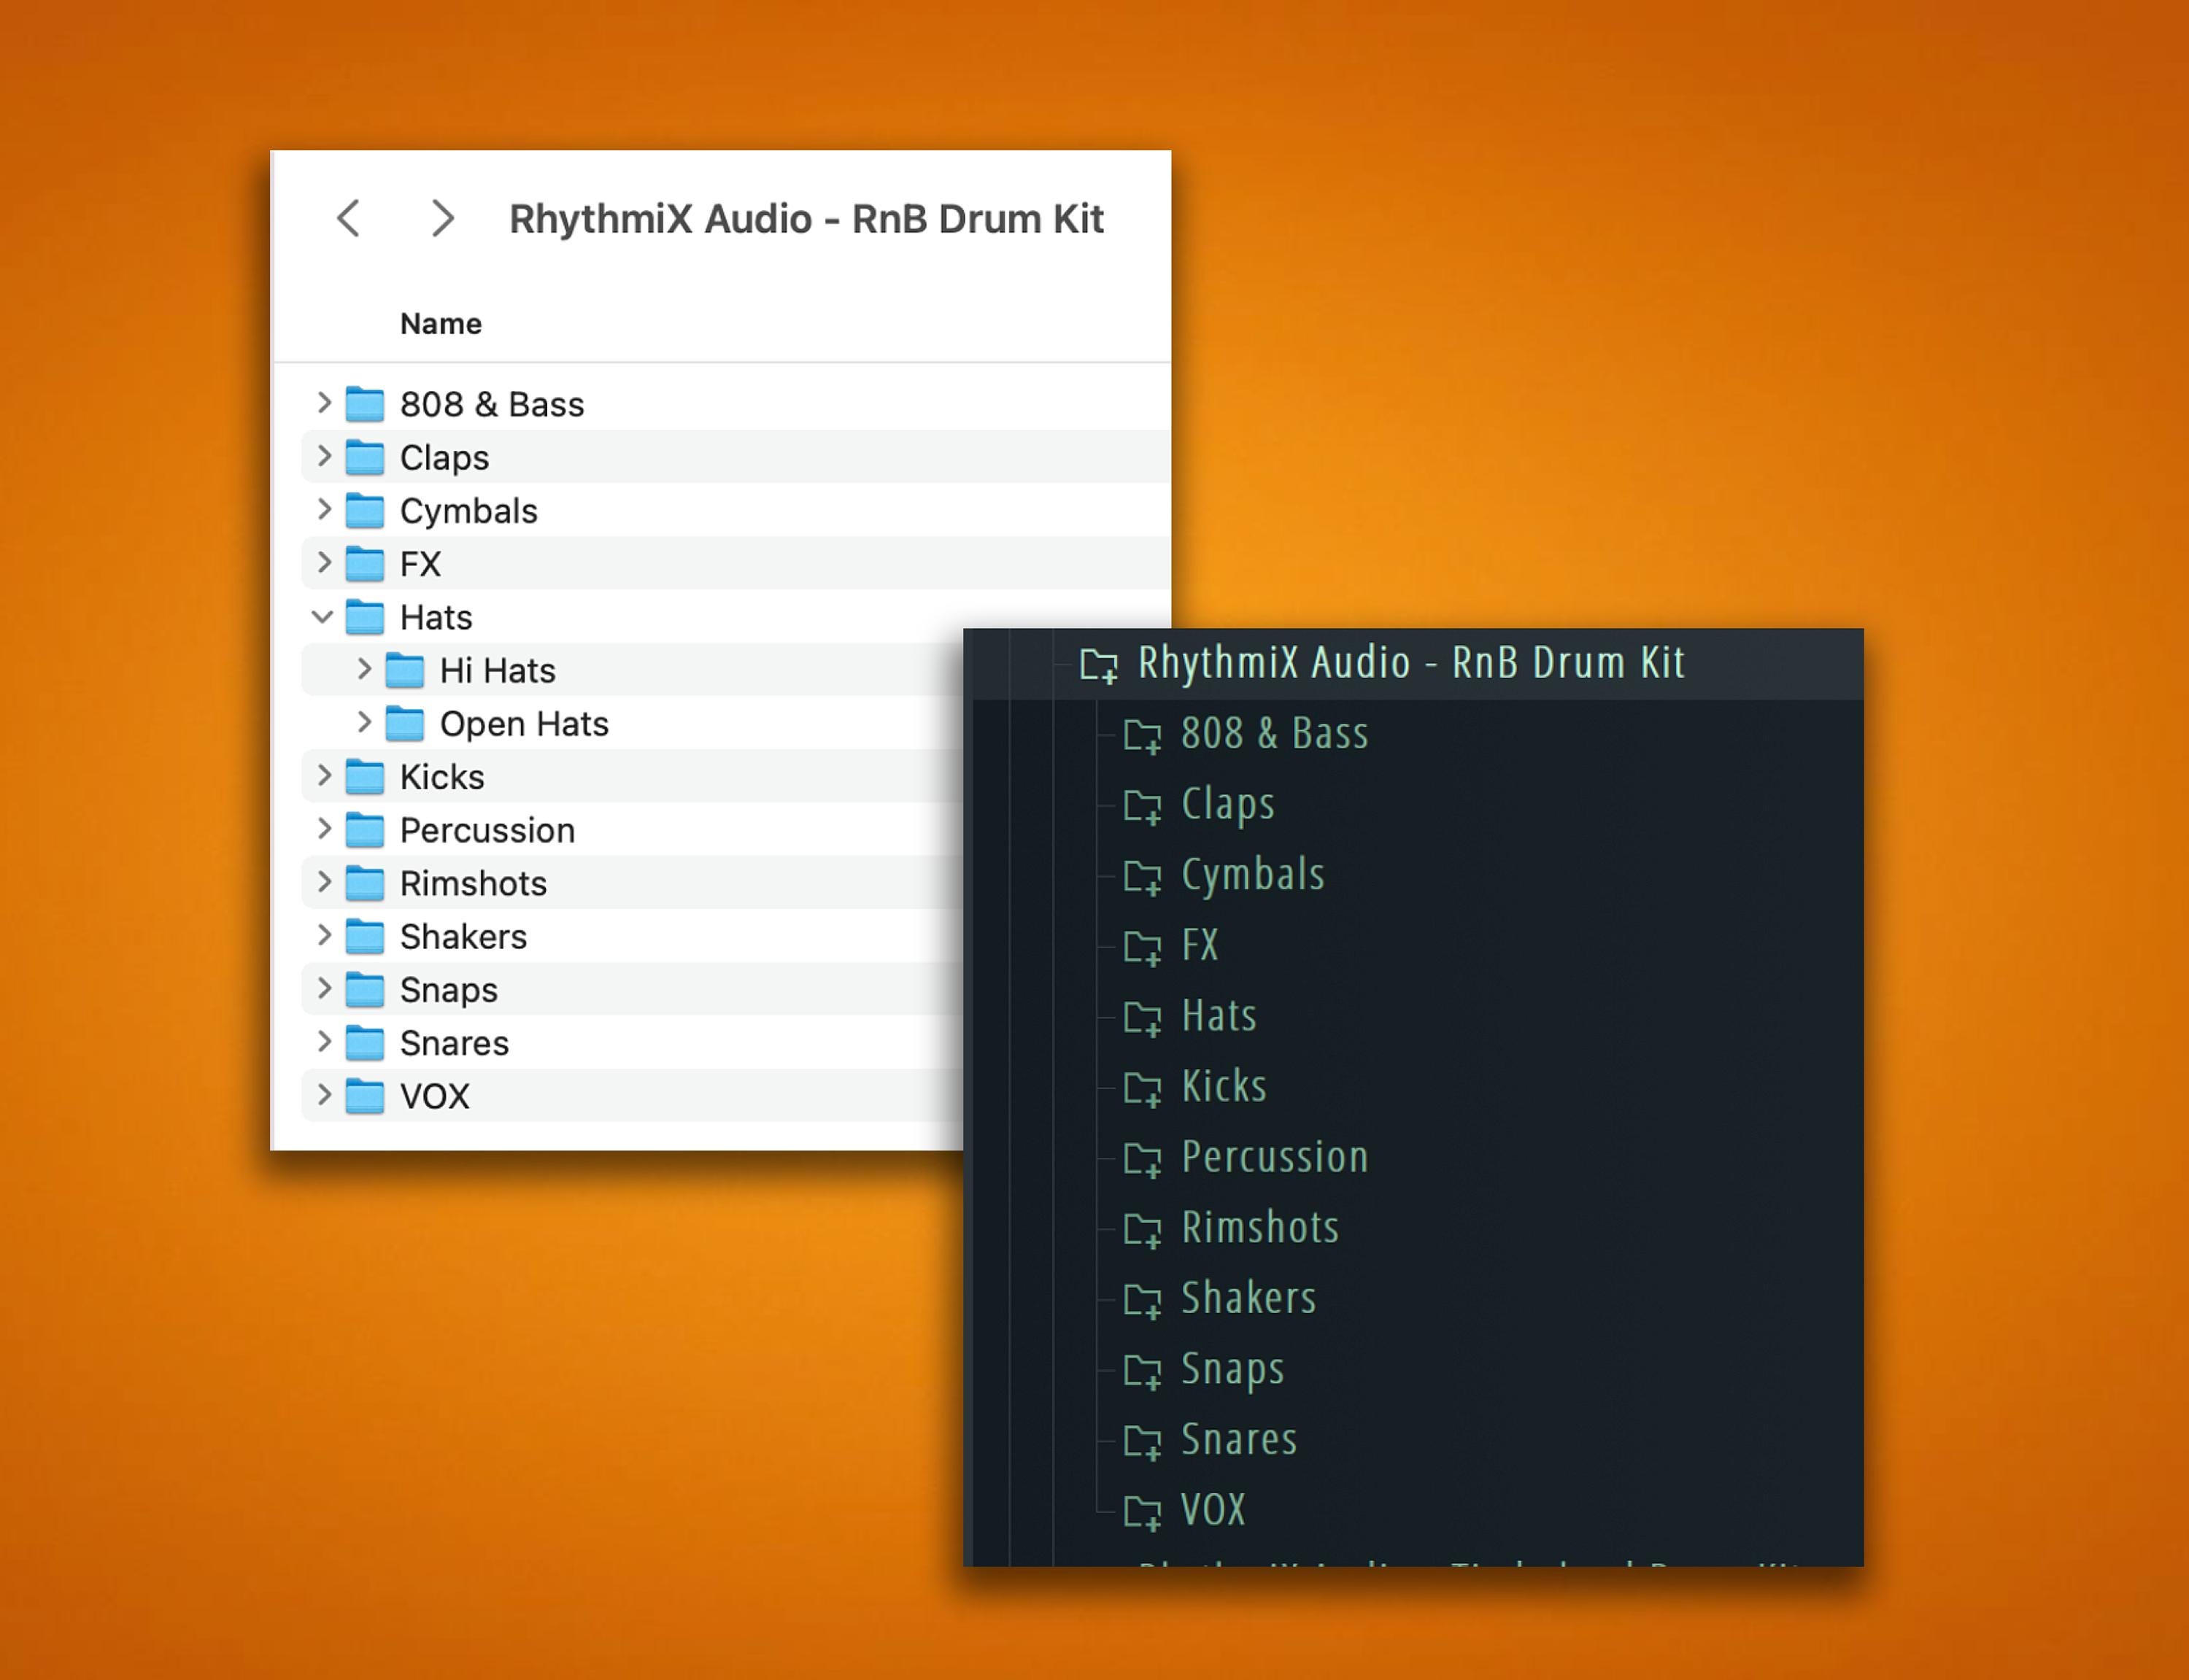This screenshot has width=2189, height=1680.
Task: Select the blue Cymbals folder icon in Finder
Action: pyautogui.click(x=365, y=510)
